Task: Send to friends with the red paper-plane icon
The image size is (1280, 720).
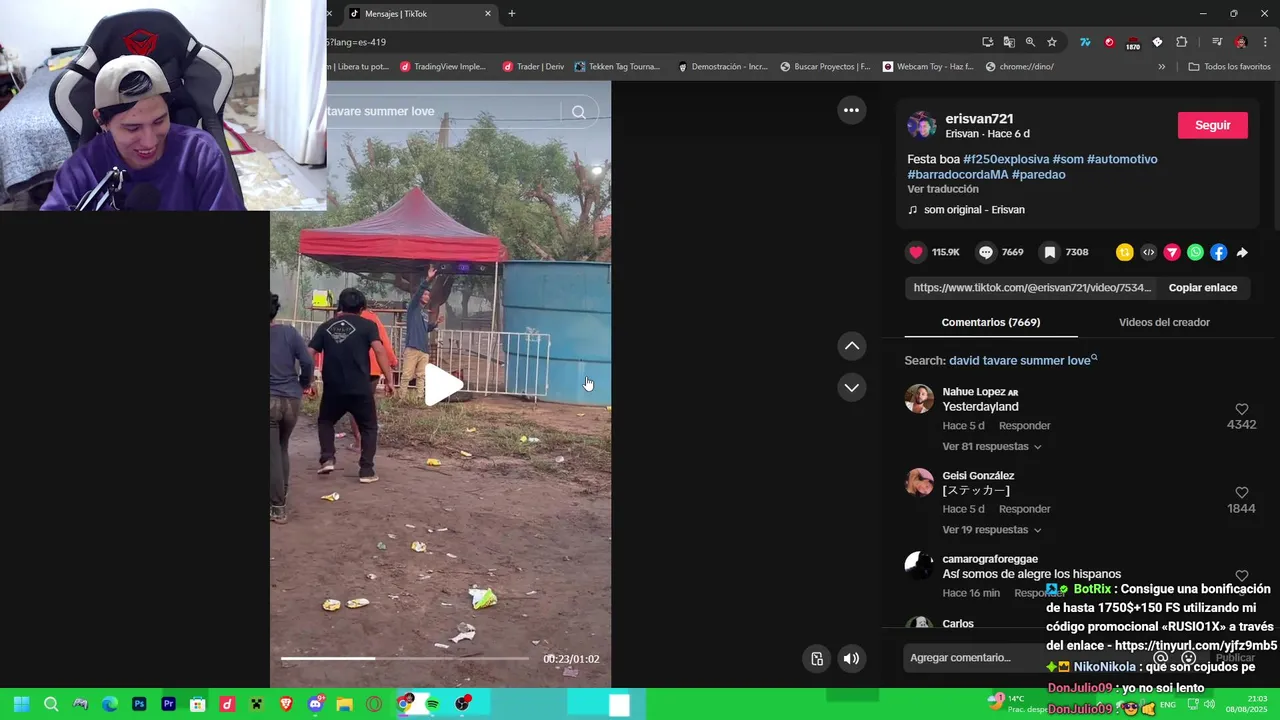Action: coord(1172,252)
